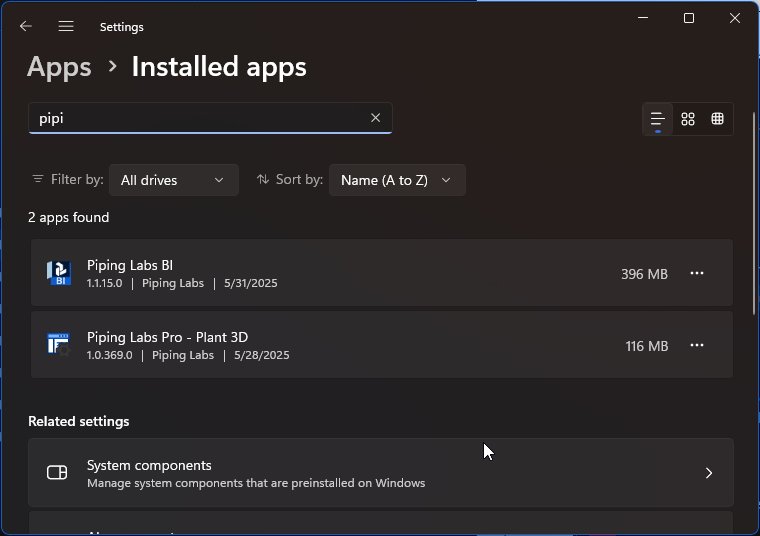Viewport: 760px width, 536px height.
Task: Click the search field containing pipi
Action: point(200,118)
